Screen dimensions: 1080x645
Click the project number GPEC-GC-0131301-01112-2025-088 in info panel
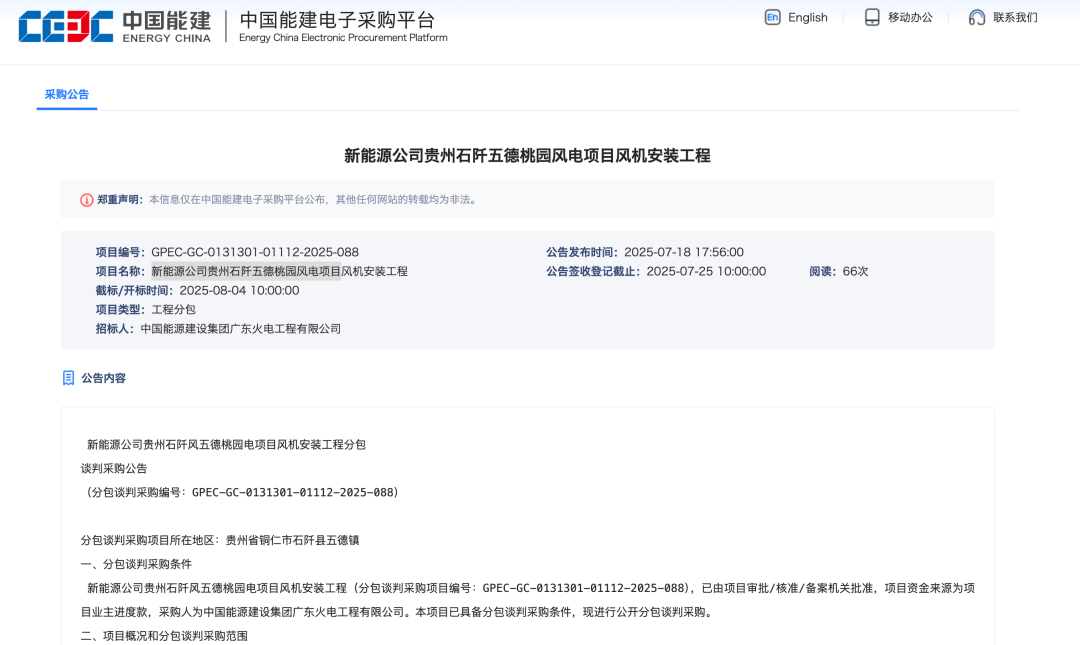pyautogui.click(x=255, y=252)
